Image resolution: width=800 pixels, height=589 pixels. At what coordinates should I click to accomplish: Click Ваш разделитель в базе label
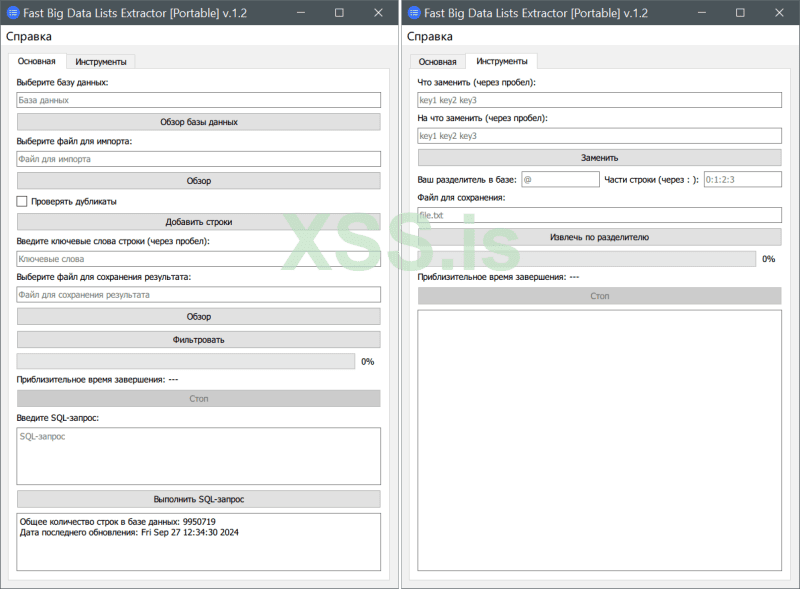click(x=467, y=180)
